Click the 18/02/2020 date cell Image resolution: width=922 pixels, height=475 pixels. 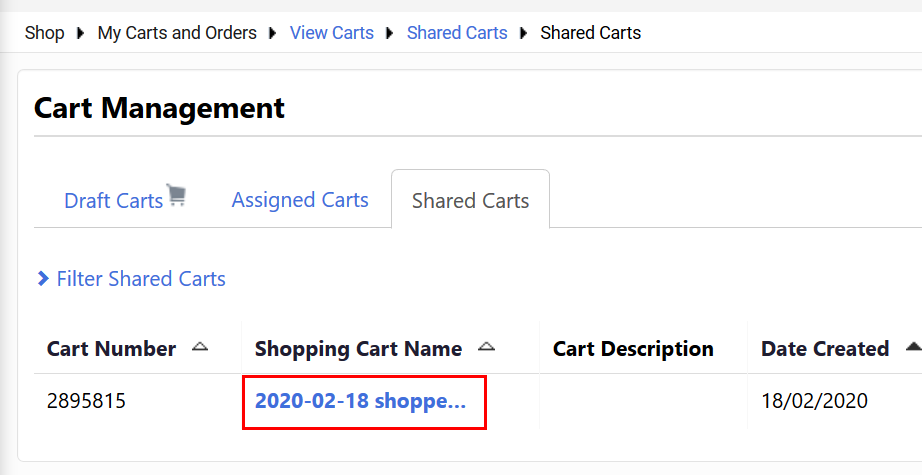point(814,401)
